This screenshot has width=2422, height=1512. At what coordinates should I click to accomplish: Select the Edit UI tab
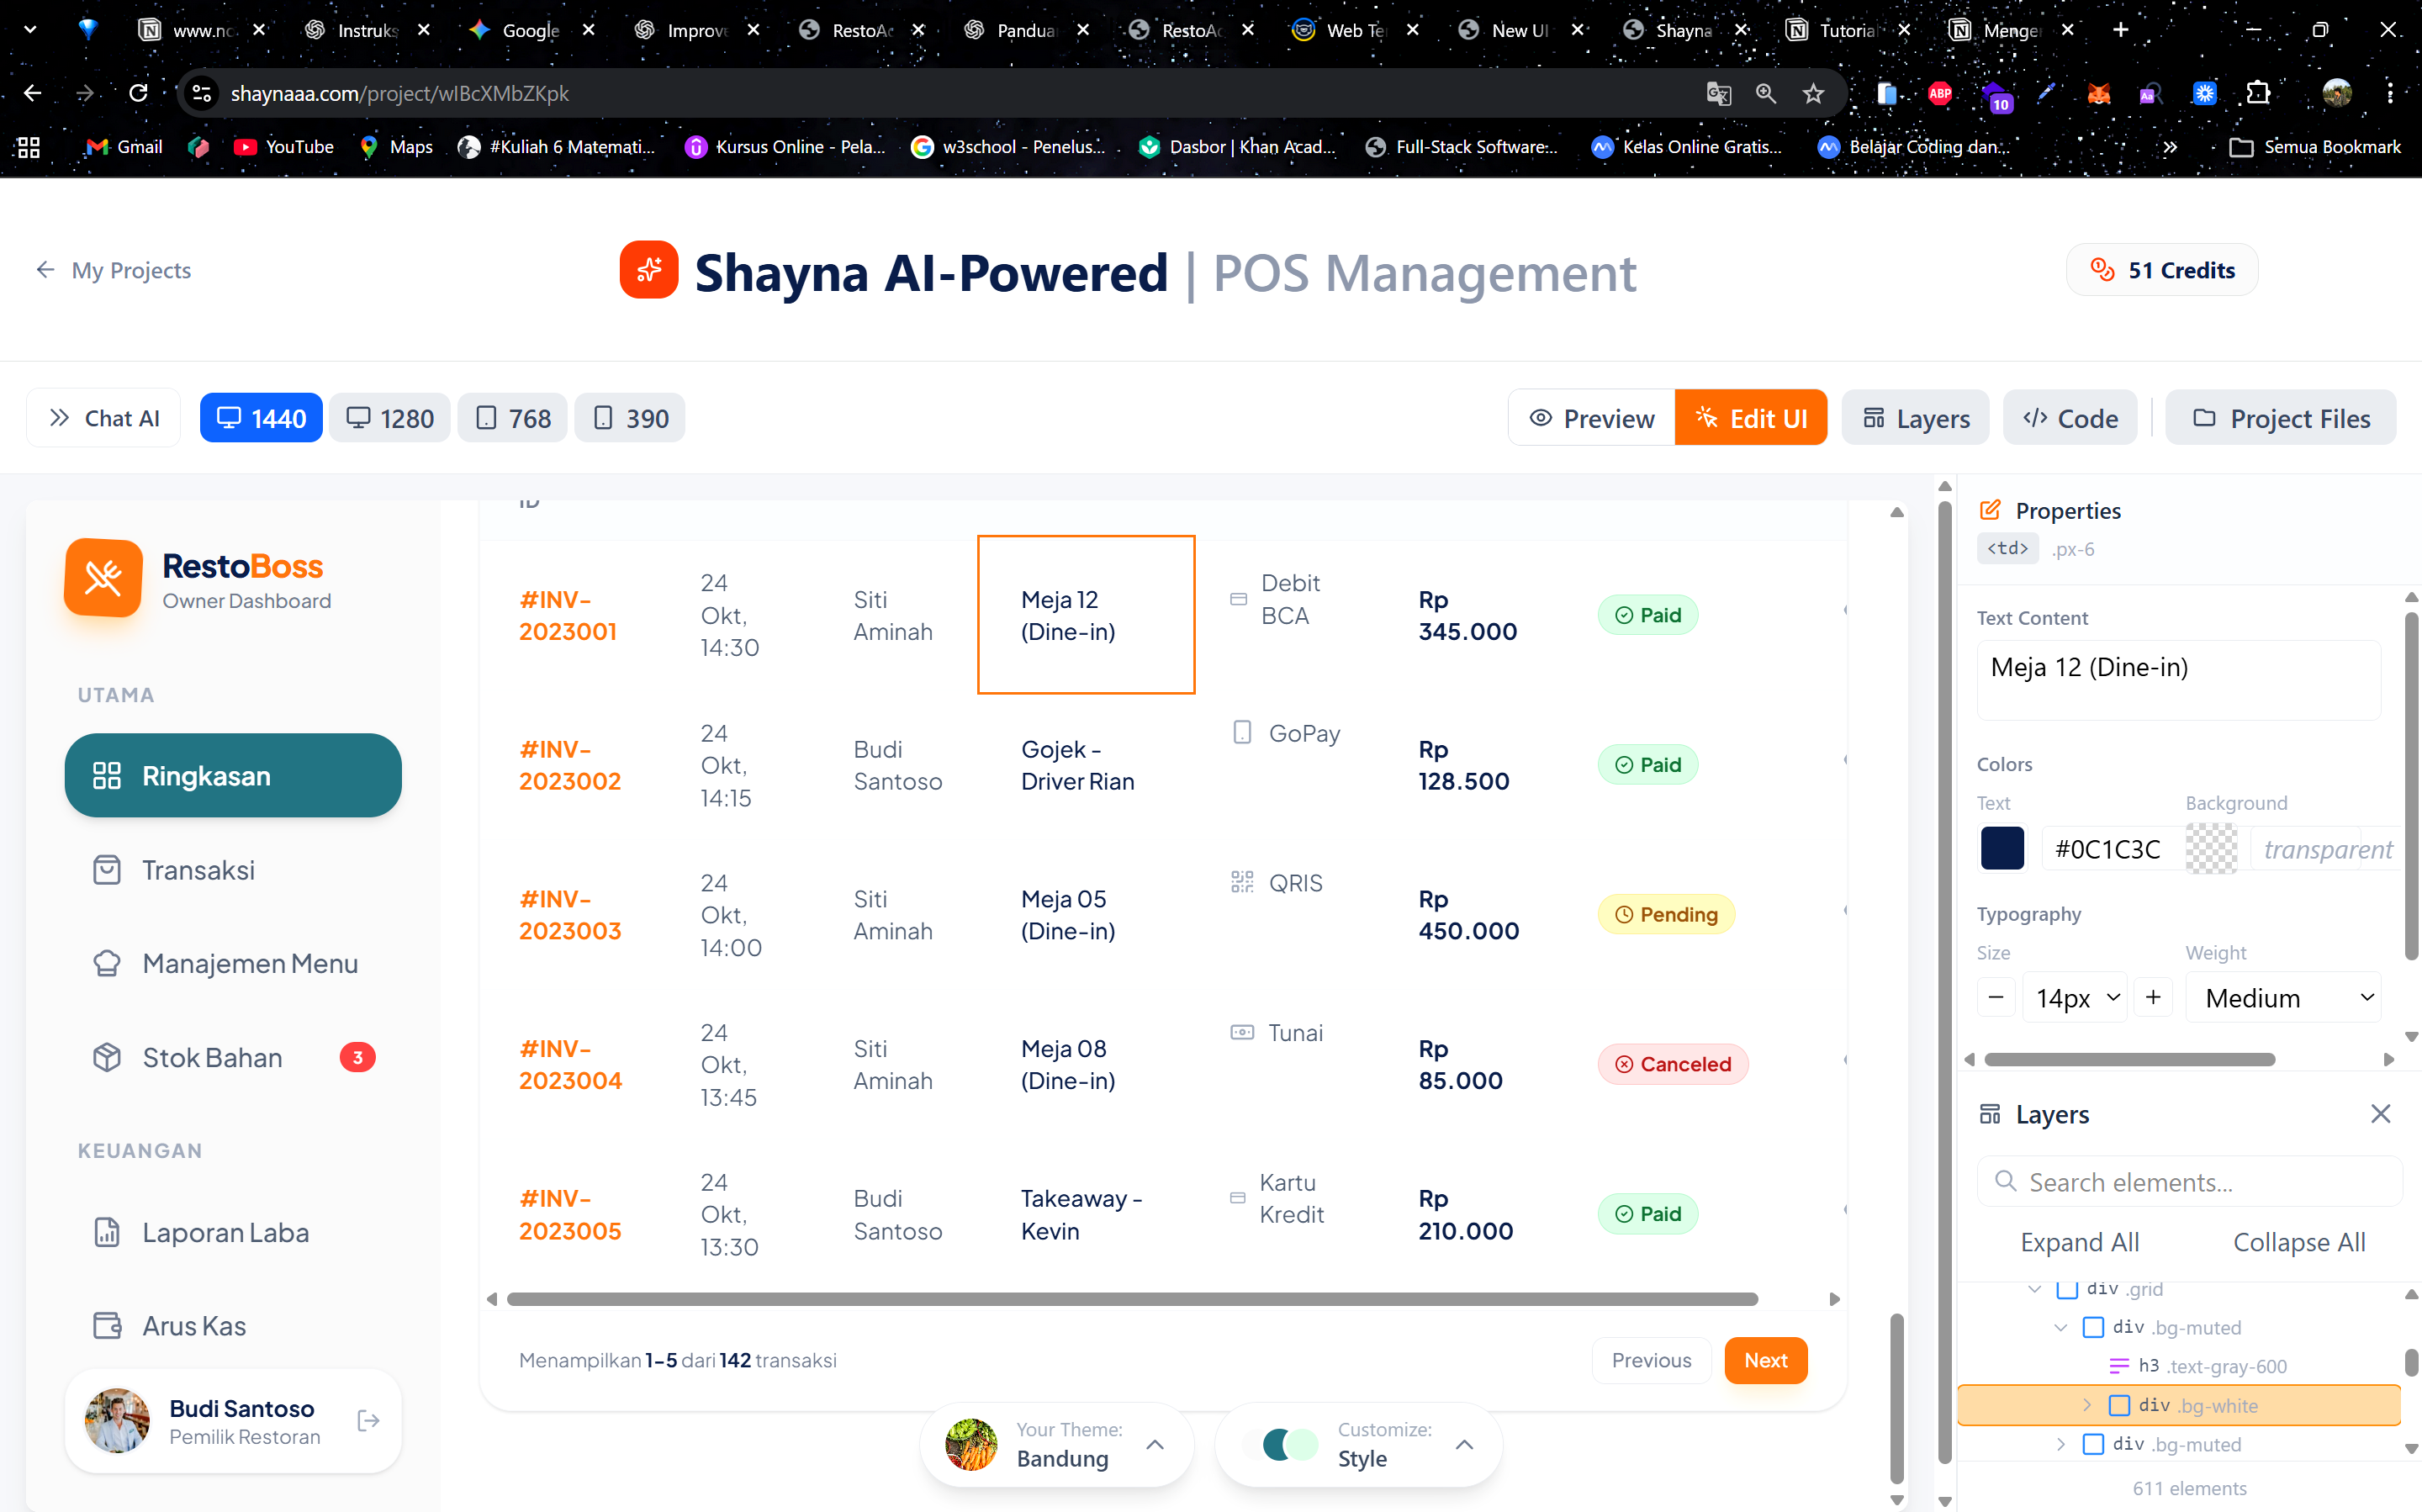click(x=1751, y=417)
